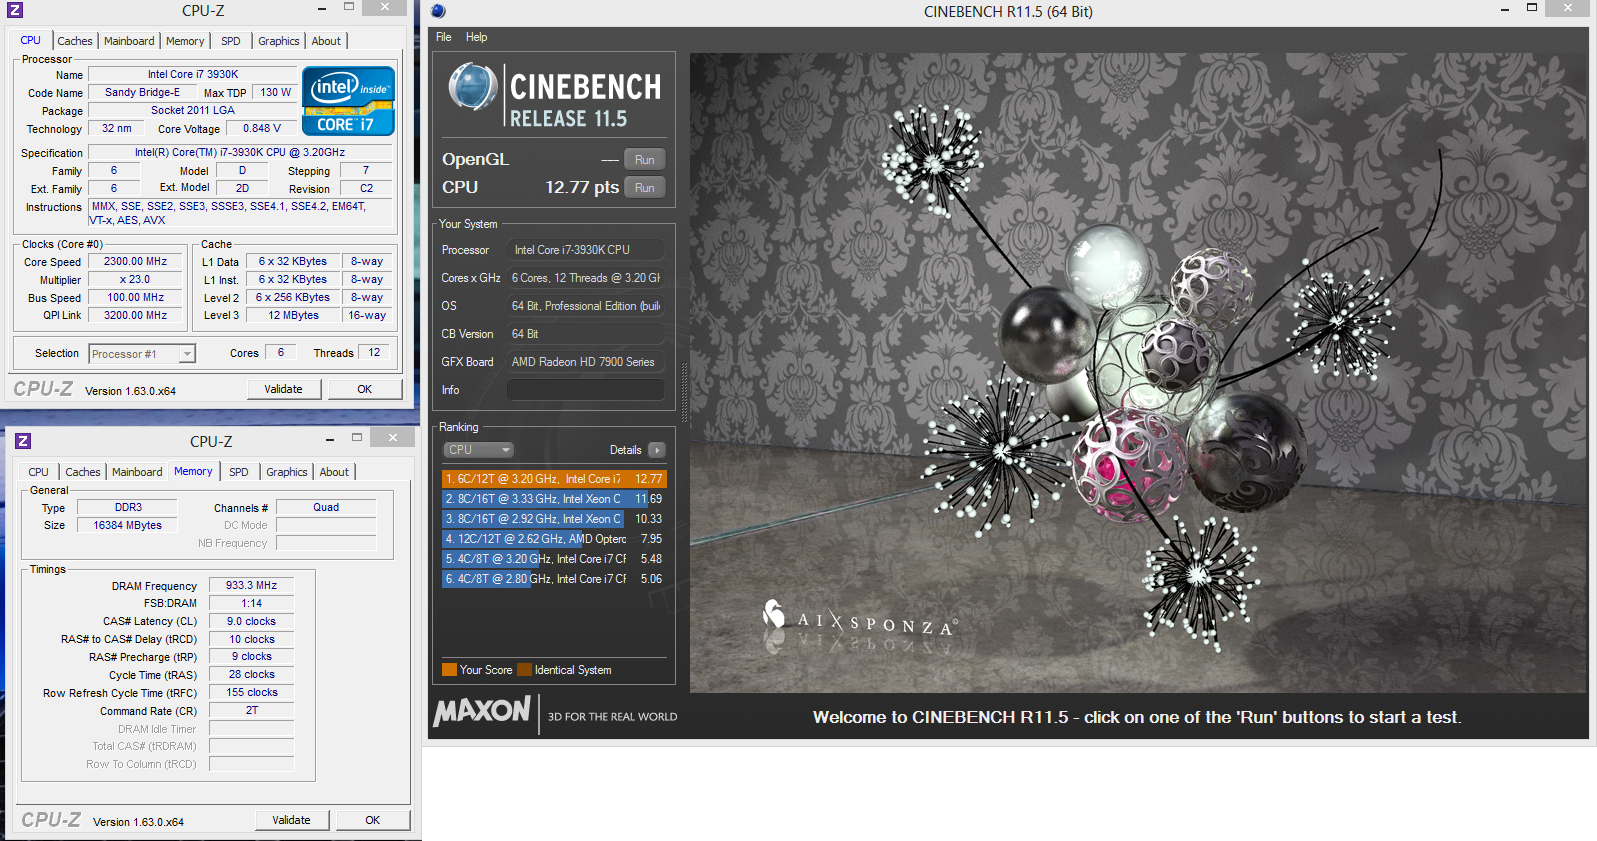Select ranking row 2: 8C/16T @ 3.33 GHz Xeon
1597x841 pixels.
click(554, 499)
